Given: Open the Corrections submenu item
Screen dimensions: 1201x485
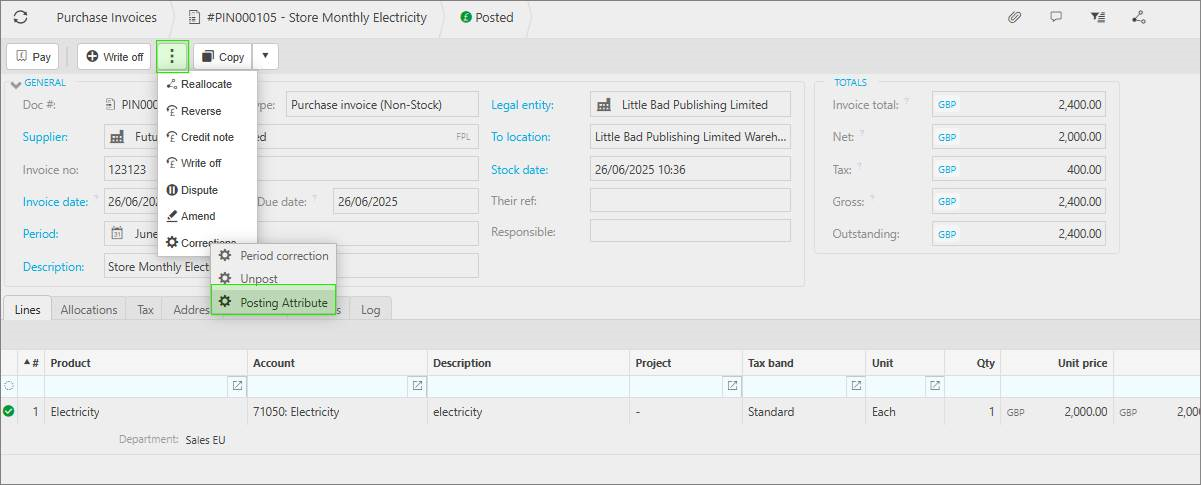Looking at the screenshot, I should tap(207, 242).
